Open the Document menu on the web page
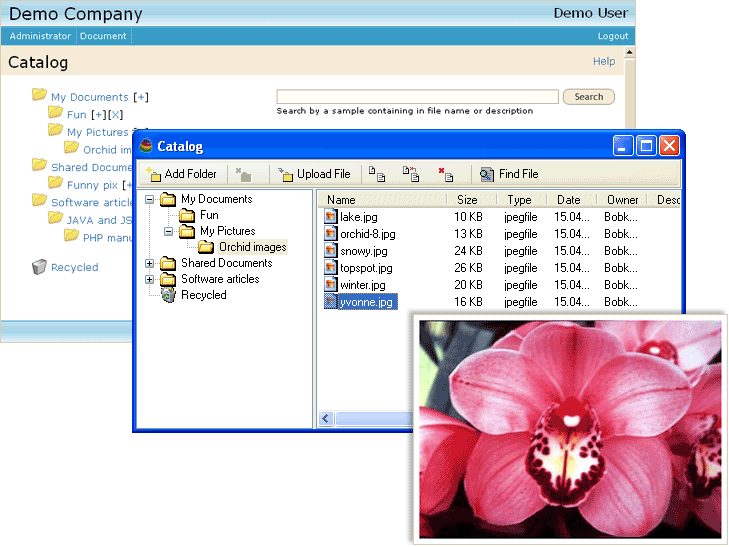 [103, 36]
